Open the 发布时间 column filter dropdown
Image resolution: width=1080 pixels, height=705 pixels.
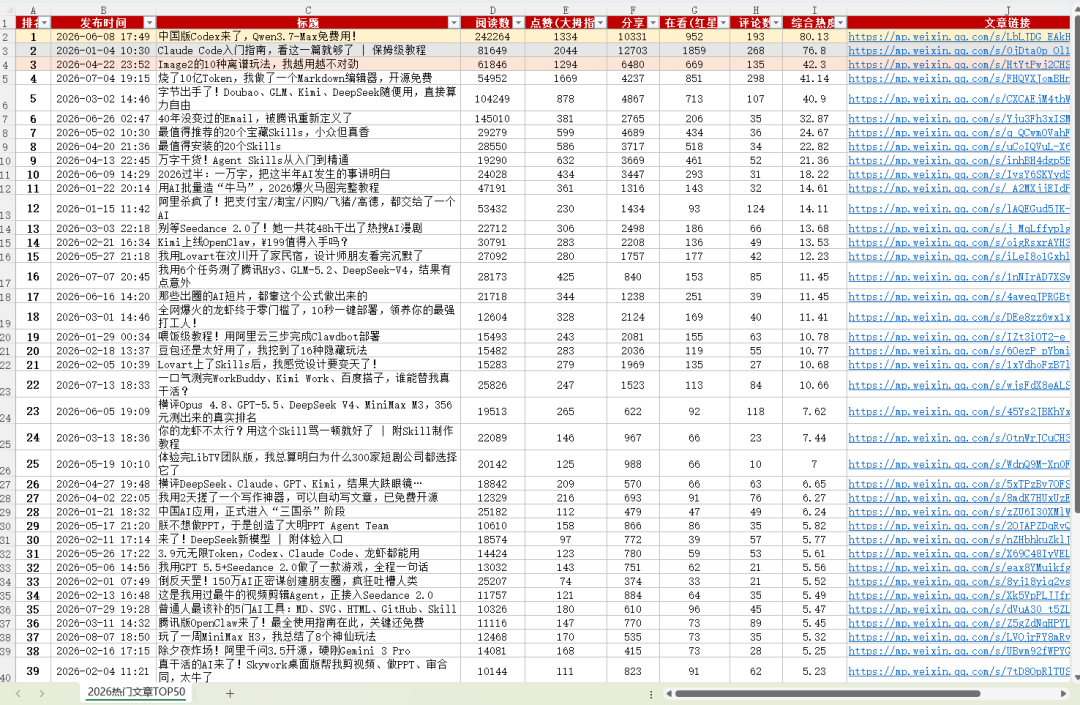[x=149, y=23]
